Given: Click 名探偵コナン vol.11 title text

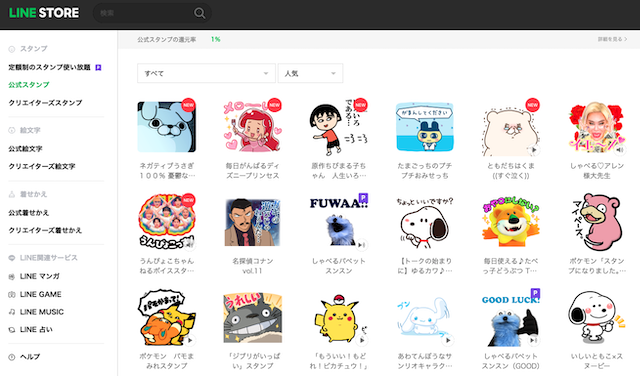Looking at the screenshot, I should [x=253, y=266].
